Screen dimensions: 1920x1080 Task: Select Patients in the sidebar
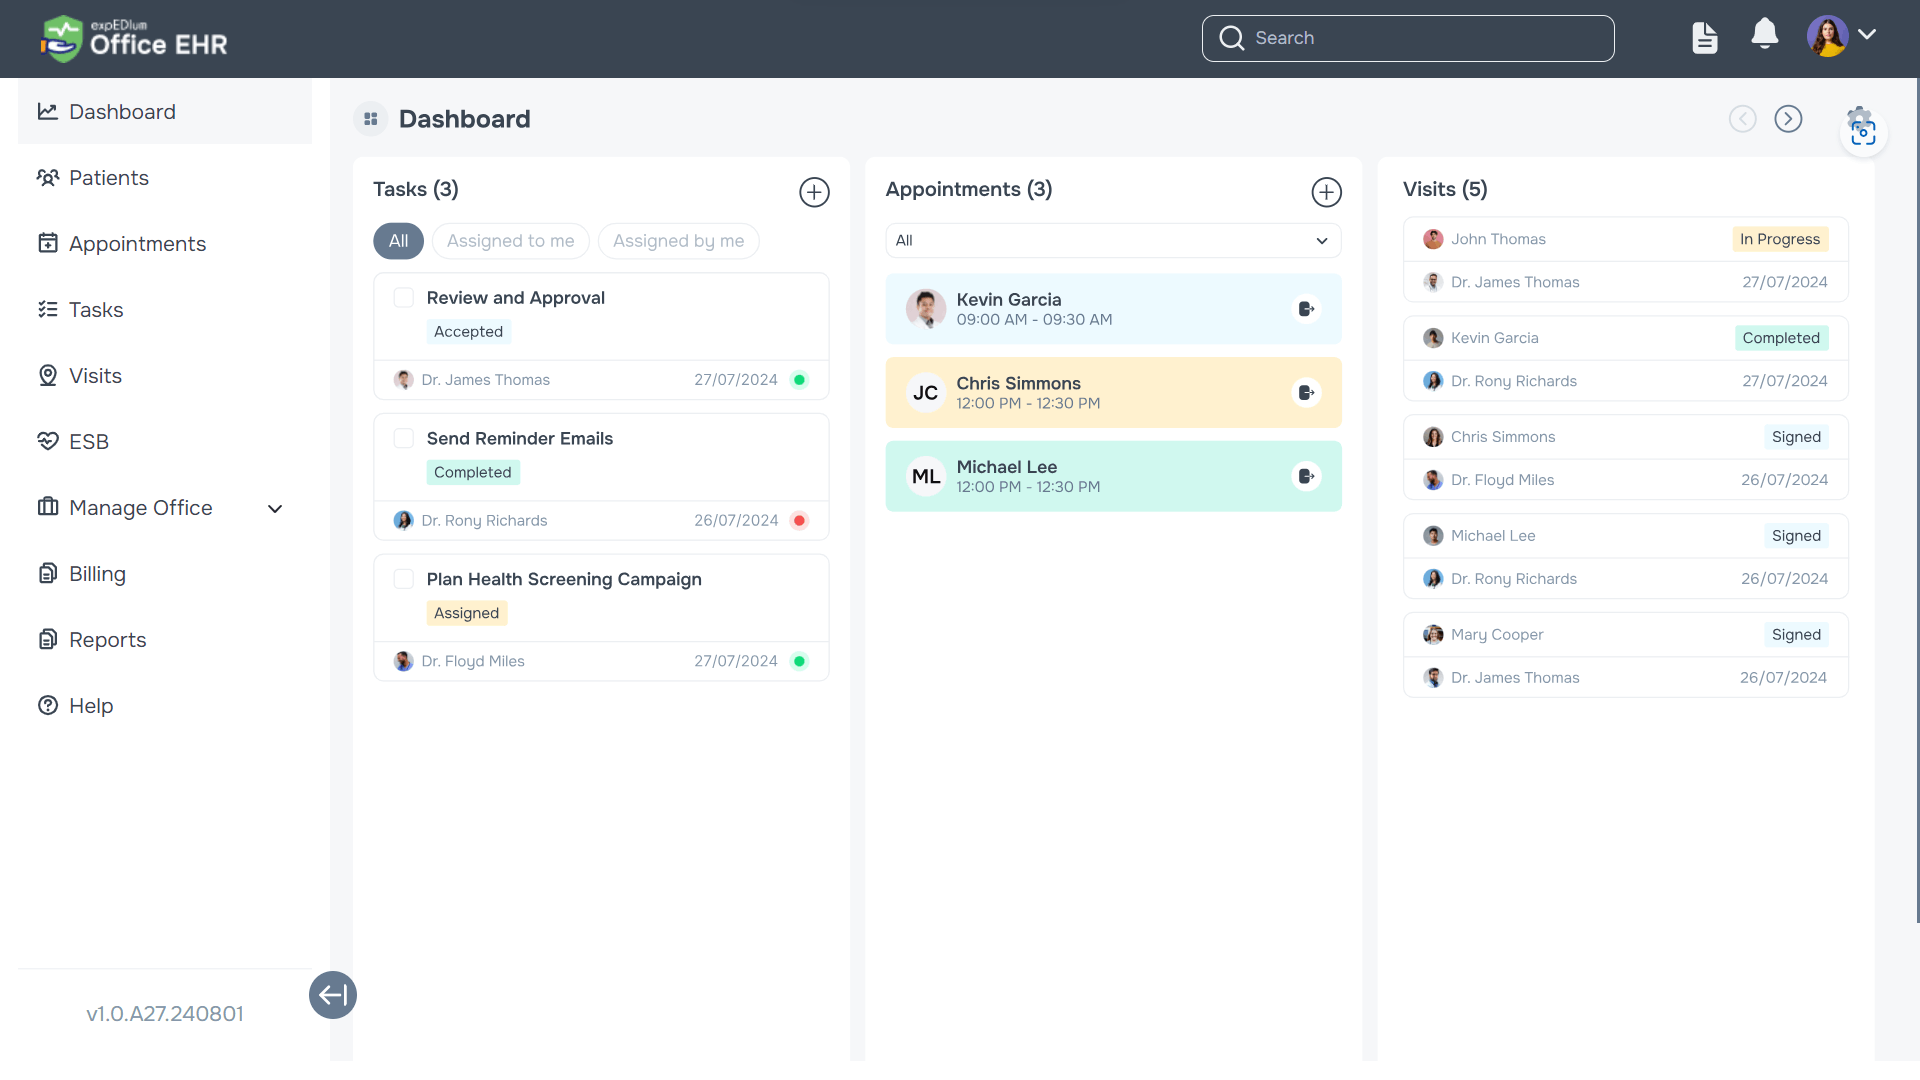click(x=108, y=177)
